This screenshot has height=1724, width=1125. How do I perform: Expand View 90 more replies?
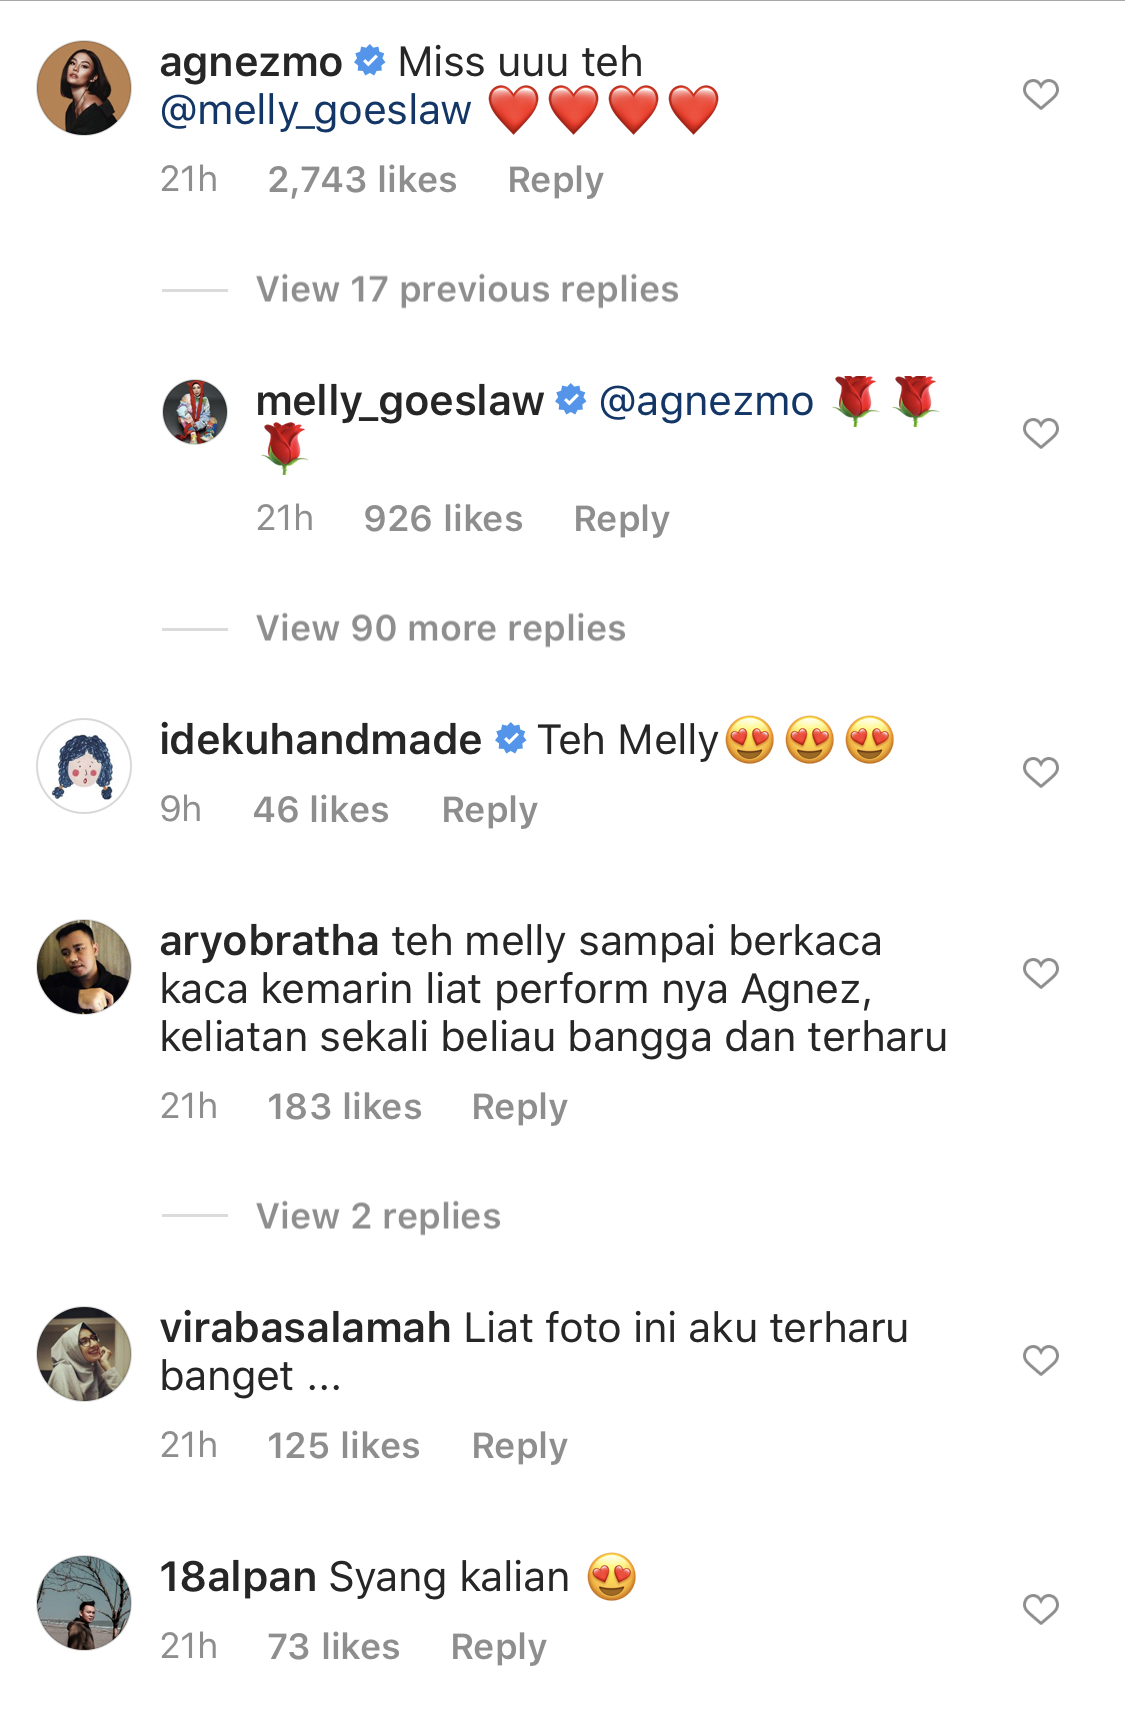point(440,629)
